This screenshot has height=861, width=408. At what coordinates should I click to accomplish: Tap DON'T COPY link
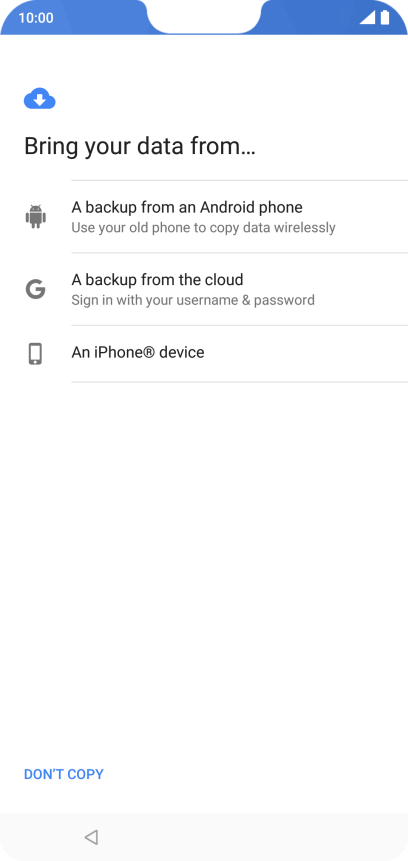[x=64, y=774]
